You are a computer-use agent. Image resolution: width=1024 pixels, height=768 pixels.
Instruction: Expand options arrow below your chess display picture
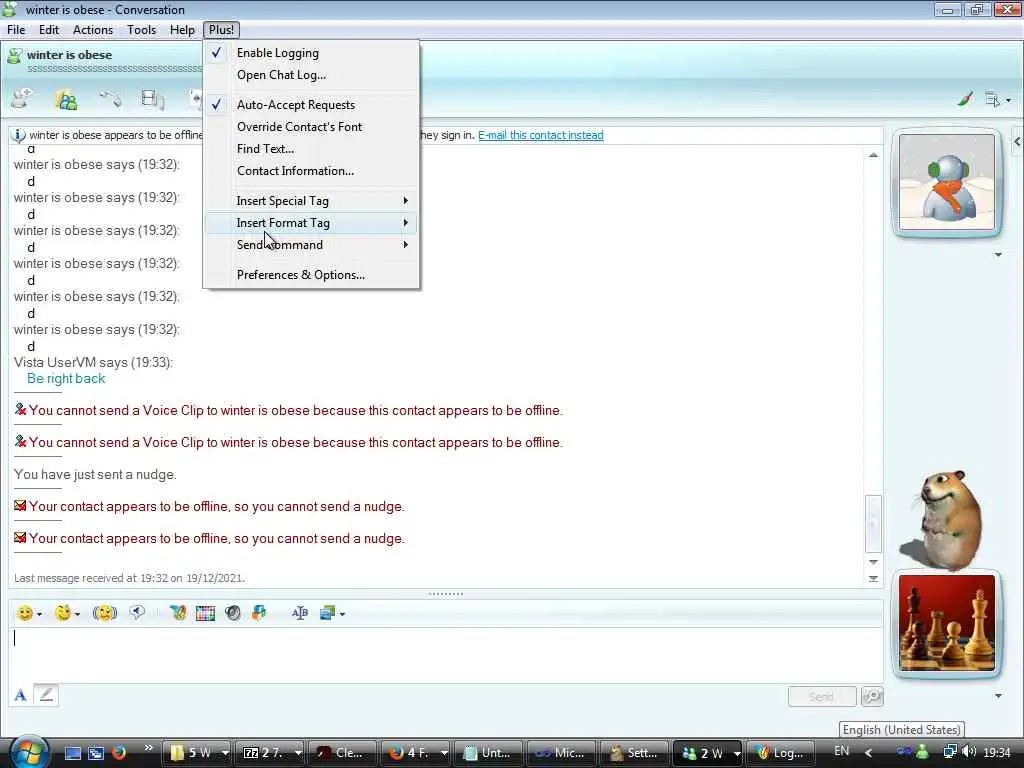coord(998,696)
